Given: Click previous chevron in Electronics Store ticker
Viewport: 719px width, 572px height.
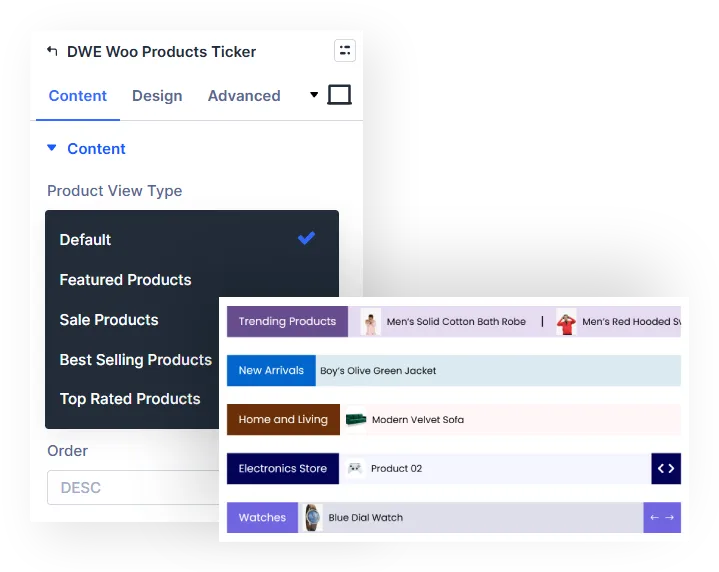Looking at the screenshot, I should pyautogui.click(x=661, y=468).
